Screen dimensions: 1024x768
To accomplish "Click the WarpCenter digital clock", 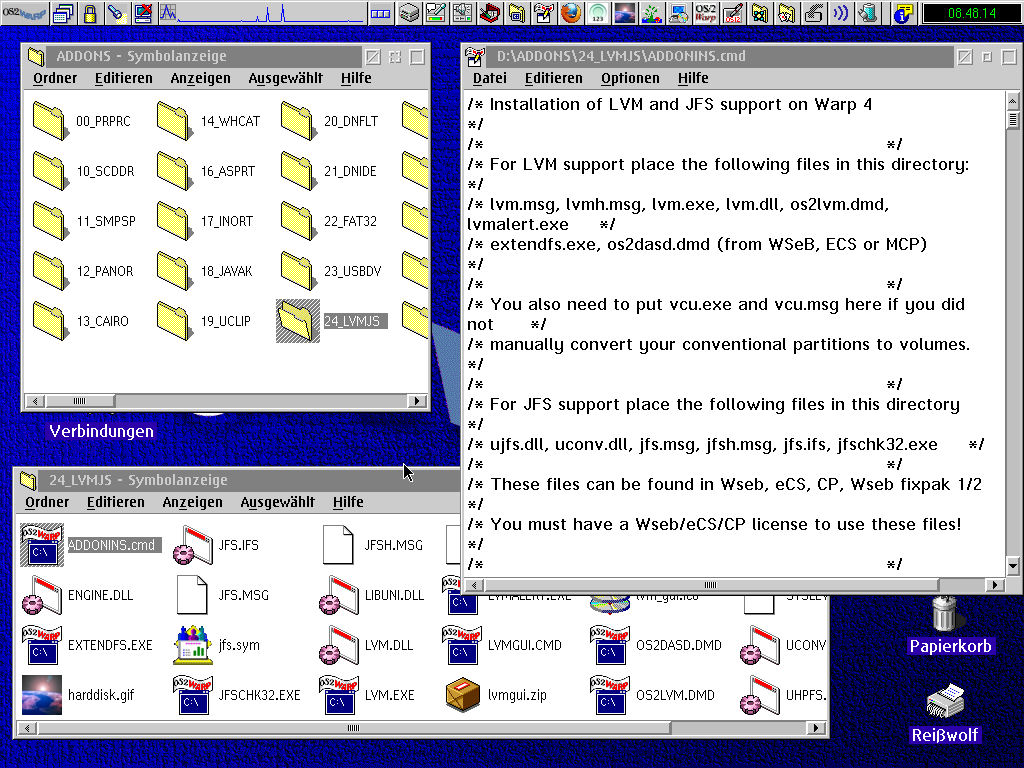I will pyautogui.click(x=972, y=13).
